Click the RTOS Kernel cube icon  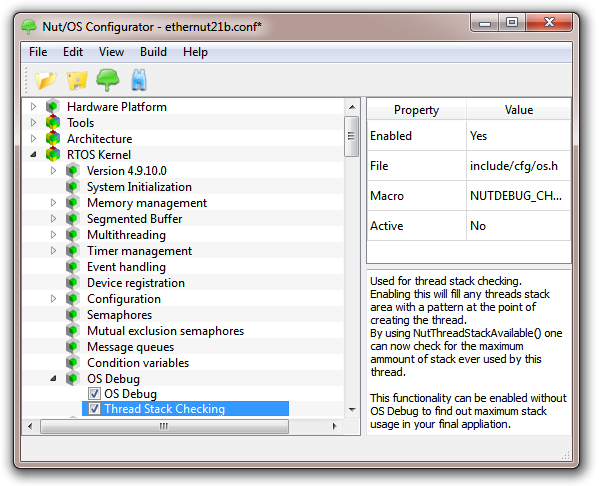click(53, 155)
